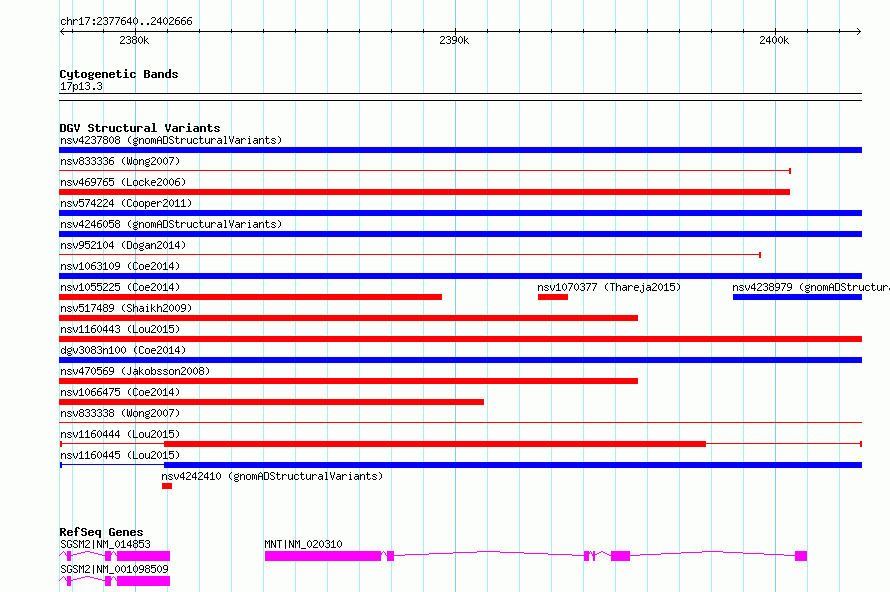This screenshot has height=592, width=890.
Task: Click the nsv4246058 gnomAD blue bar
Action: (x=460, y=234)
